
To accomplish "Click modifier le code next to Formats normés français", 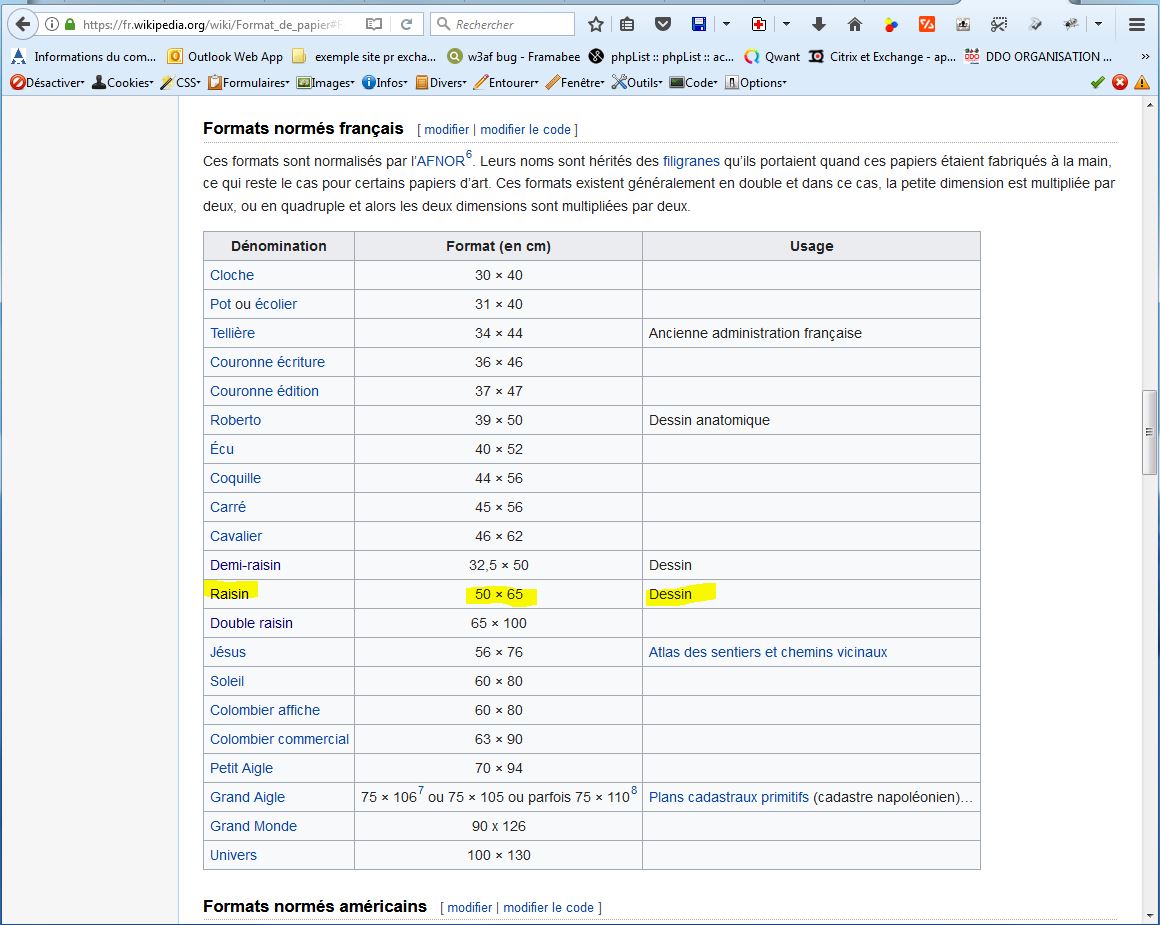I will tap(526, 129).
